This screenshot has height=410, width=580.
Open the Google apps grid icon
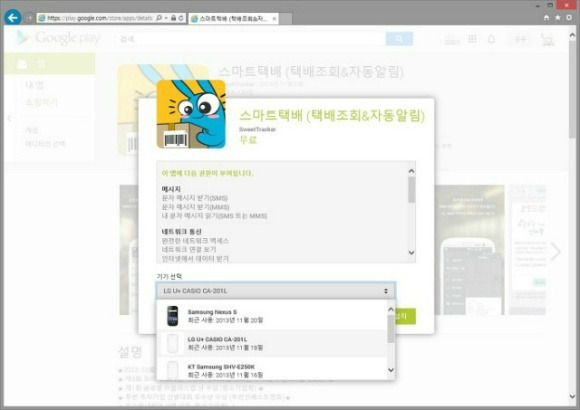(x=472, y=38)
